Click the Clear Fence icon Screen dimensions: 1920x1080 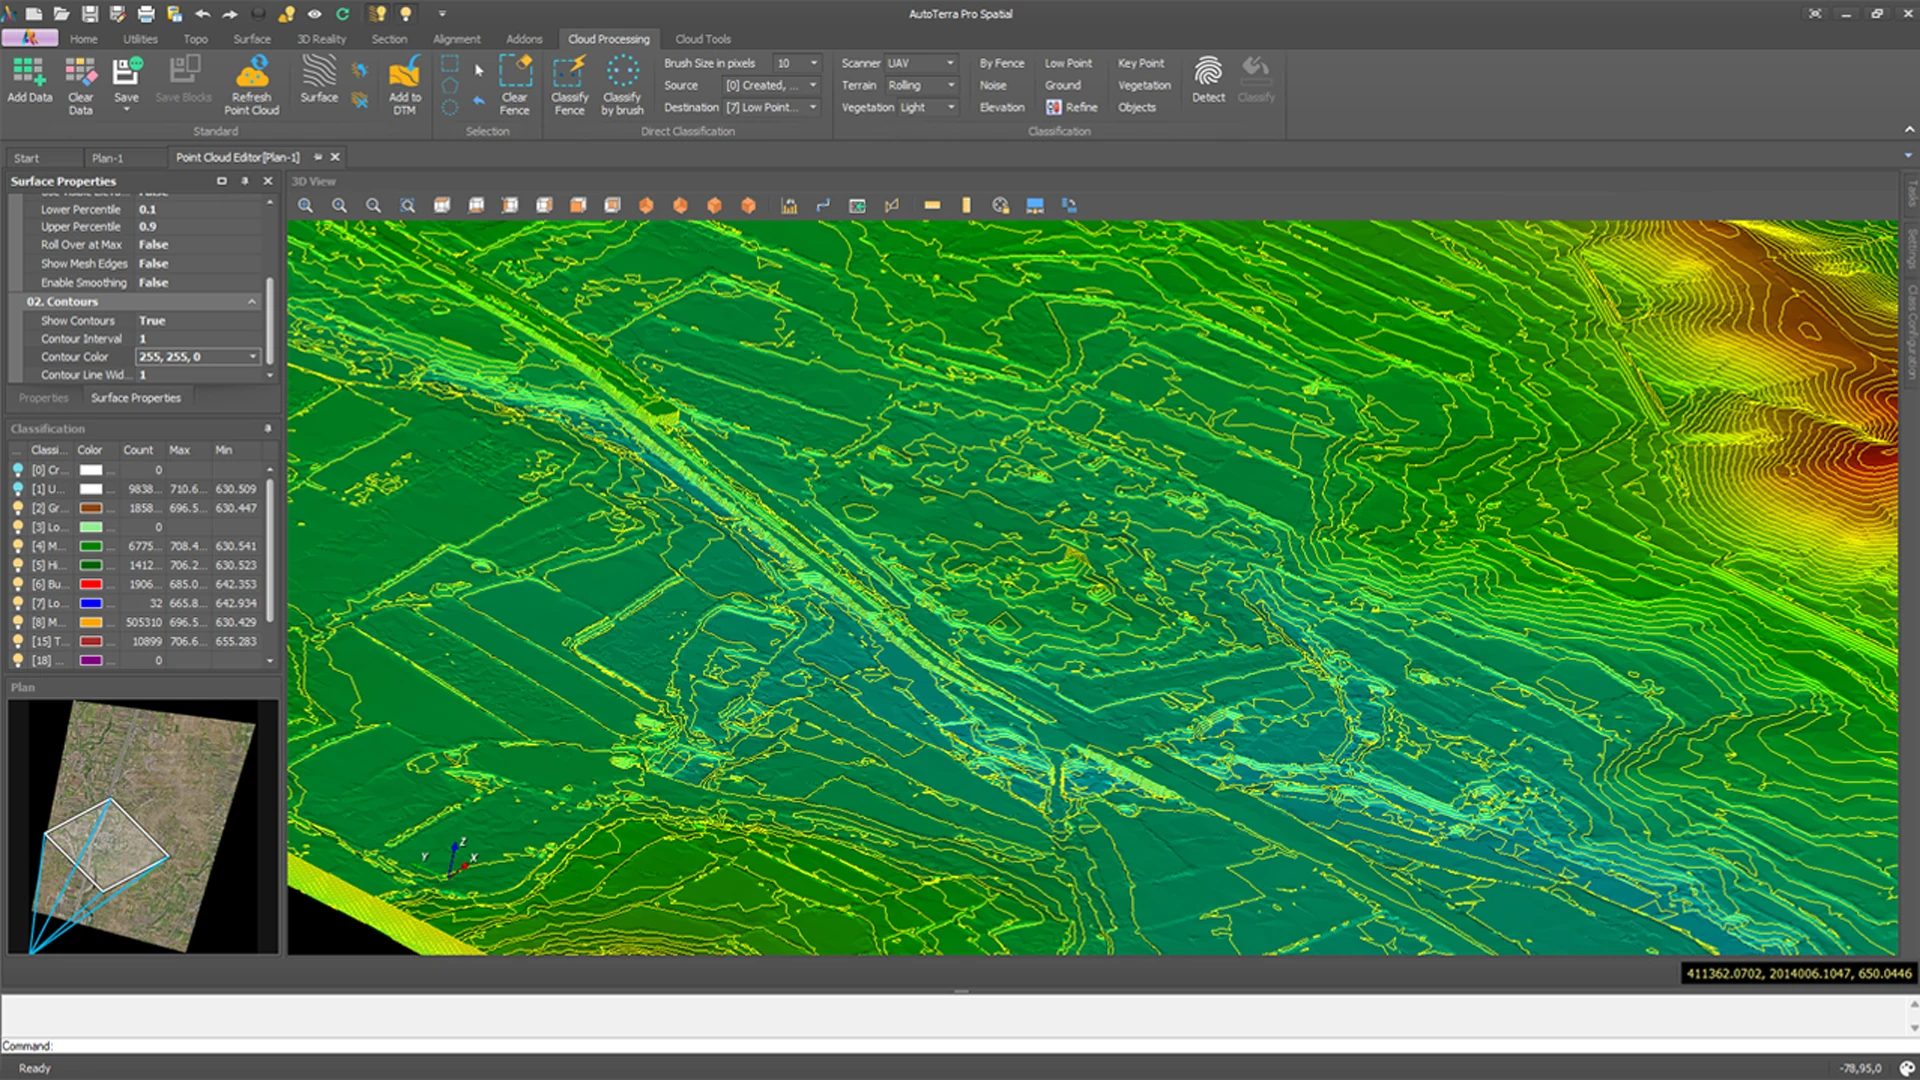pos(515,72)
